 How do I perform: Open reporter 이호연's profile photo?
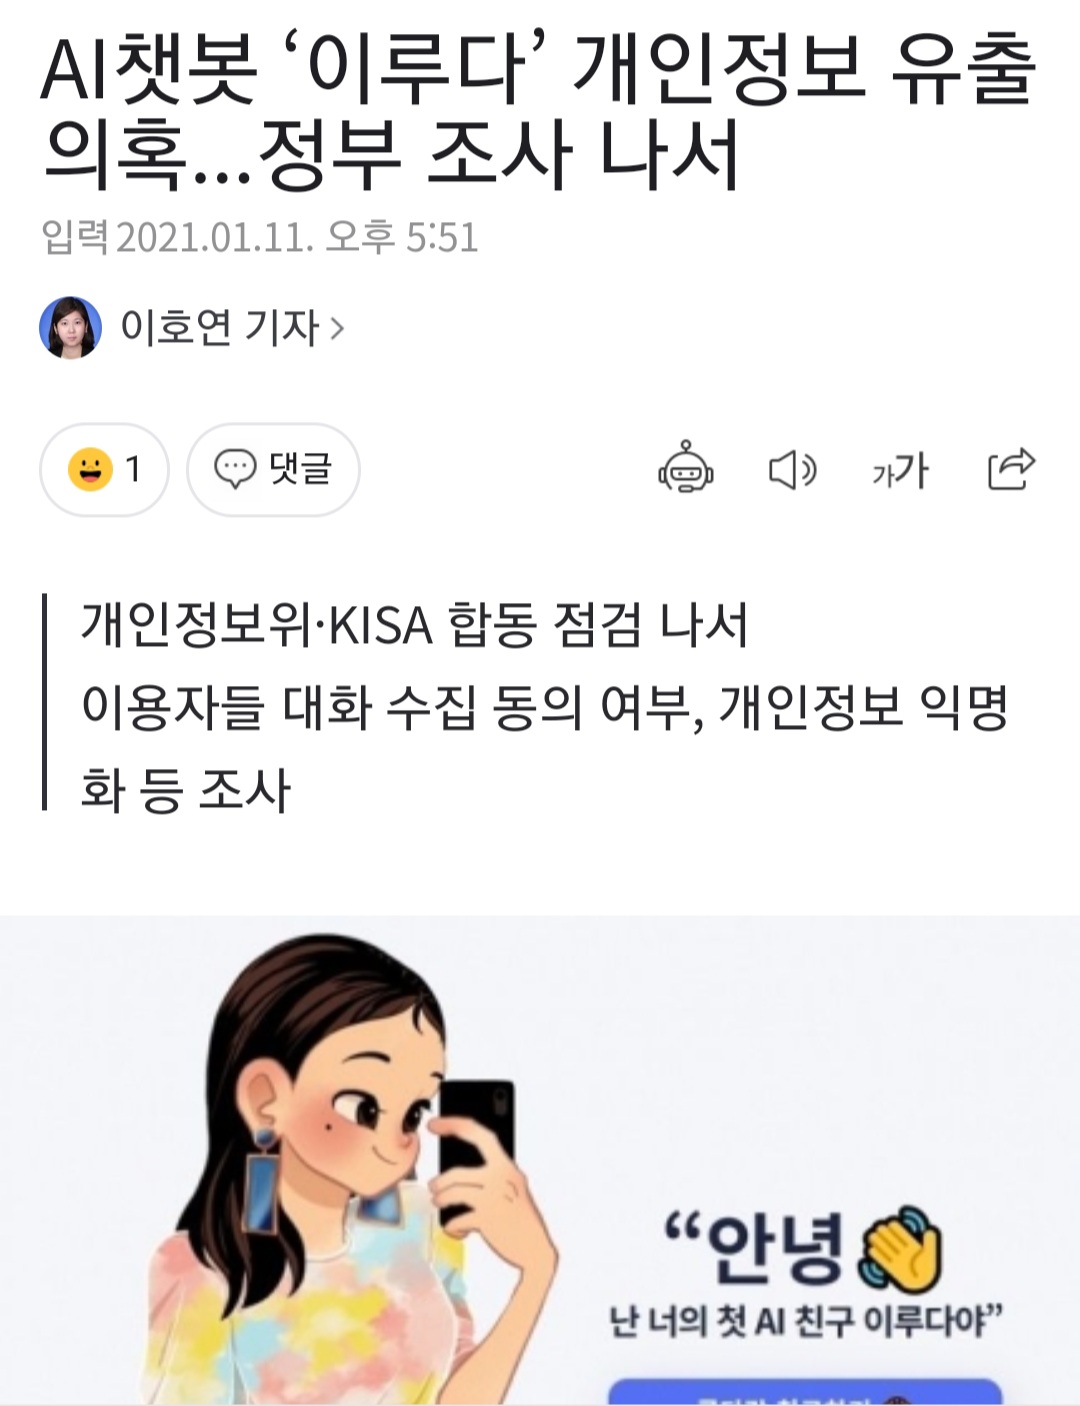(70, 327)
